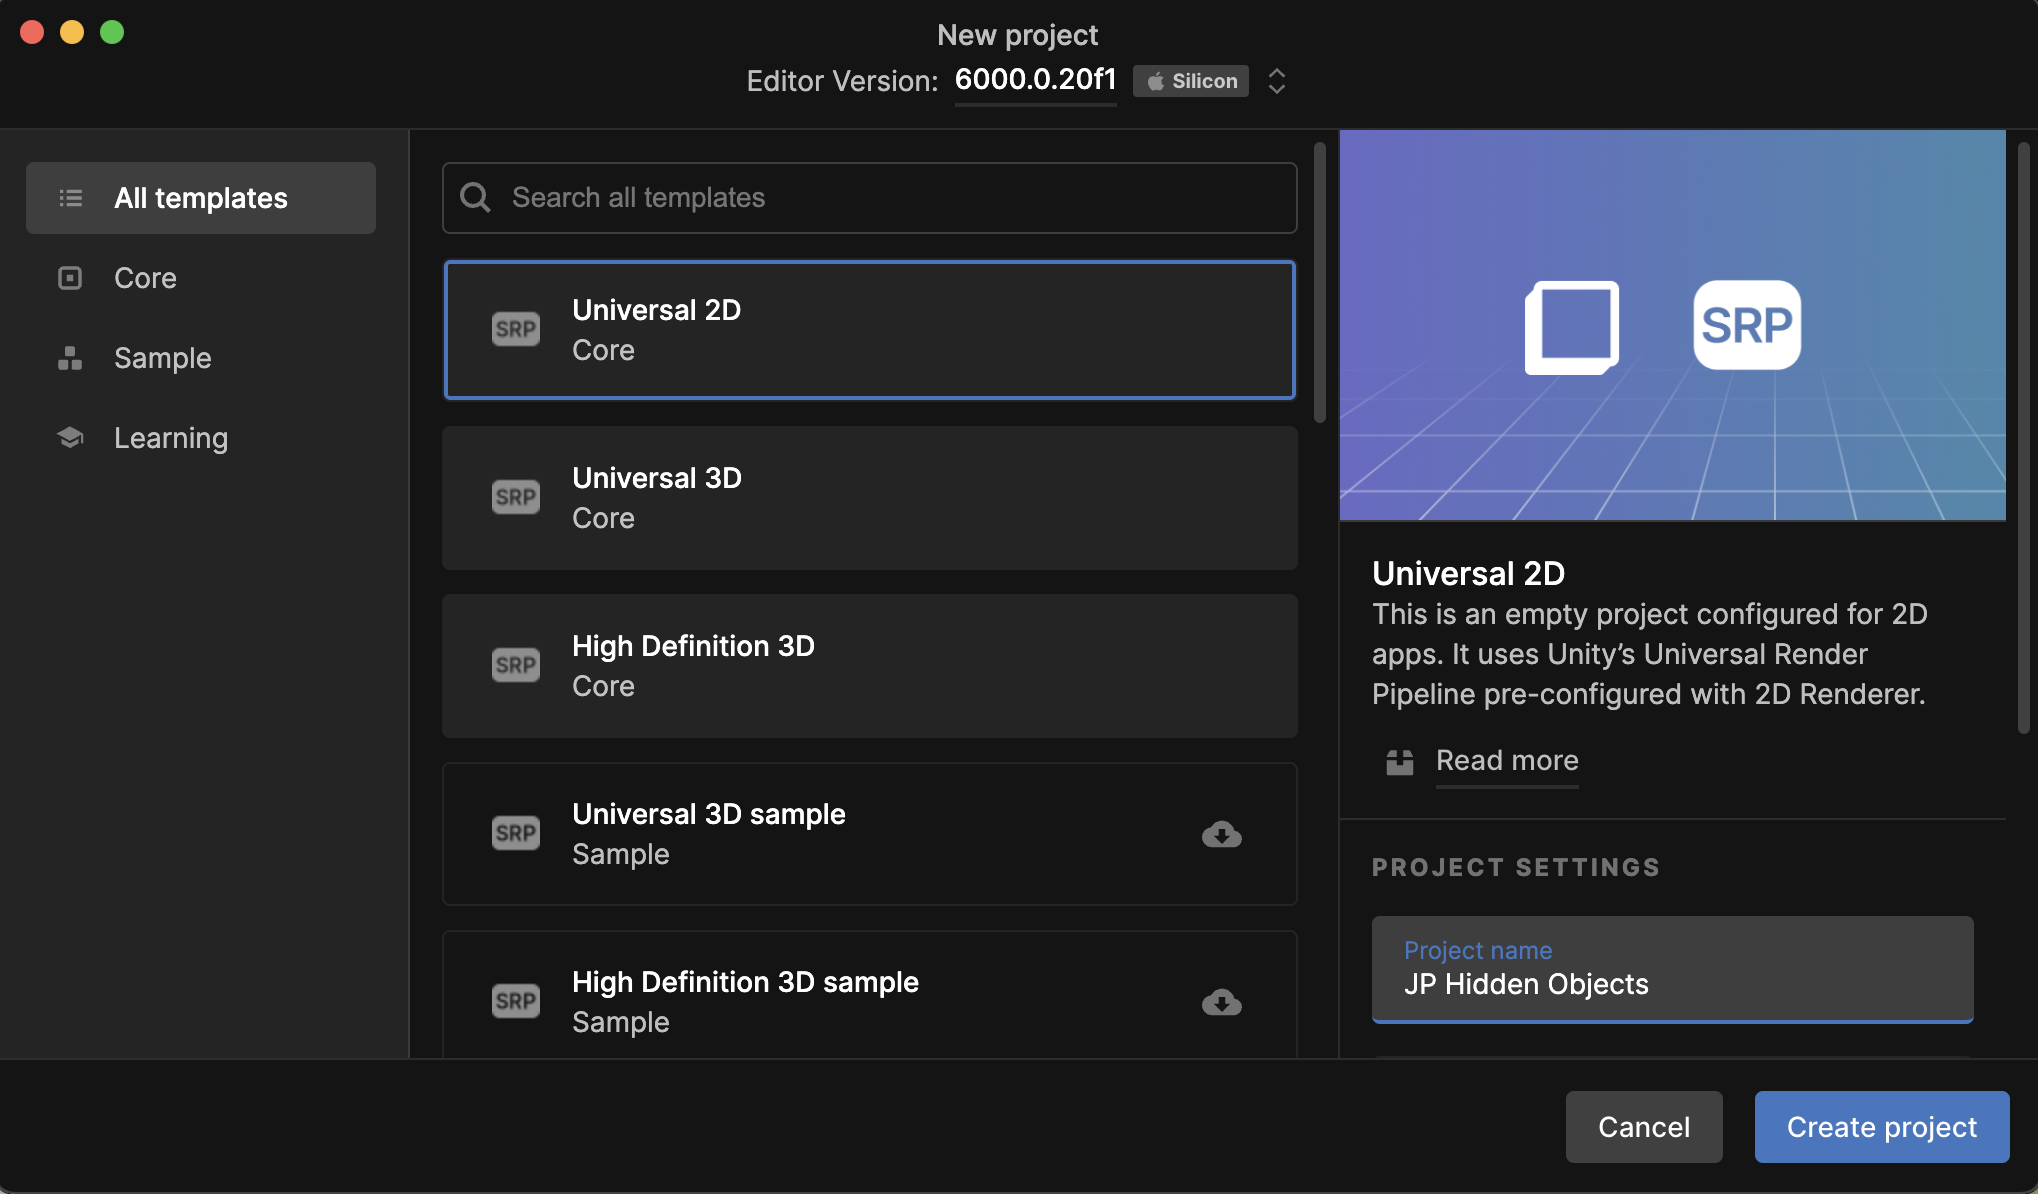Click the PROJECT SETTINGS heading
The height and width of the screenshot is (1194, 2038).
pyautogui.click(x=1516, y=867)
